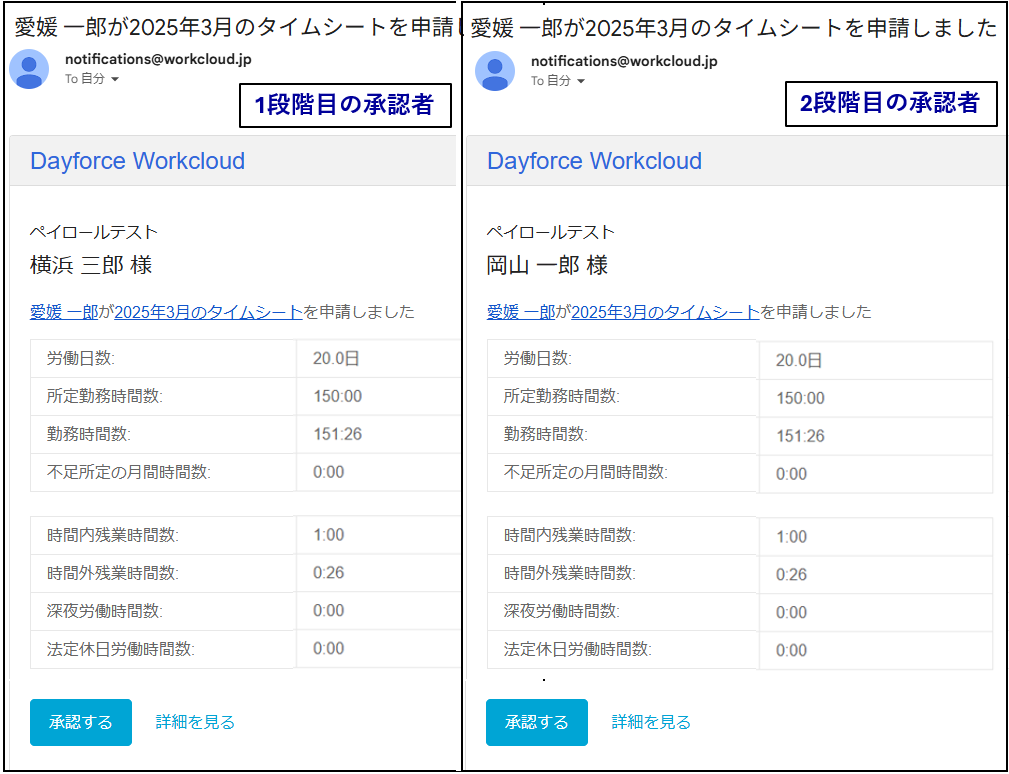Viewport: 1009px width, 774px height.
Task: Open 愛媛 一郎 link in 1段階目の承認者 email
Action: click(64, 312)
